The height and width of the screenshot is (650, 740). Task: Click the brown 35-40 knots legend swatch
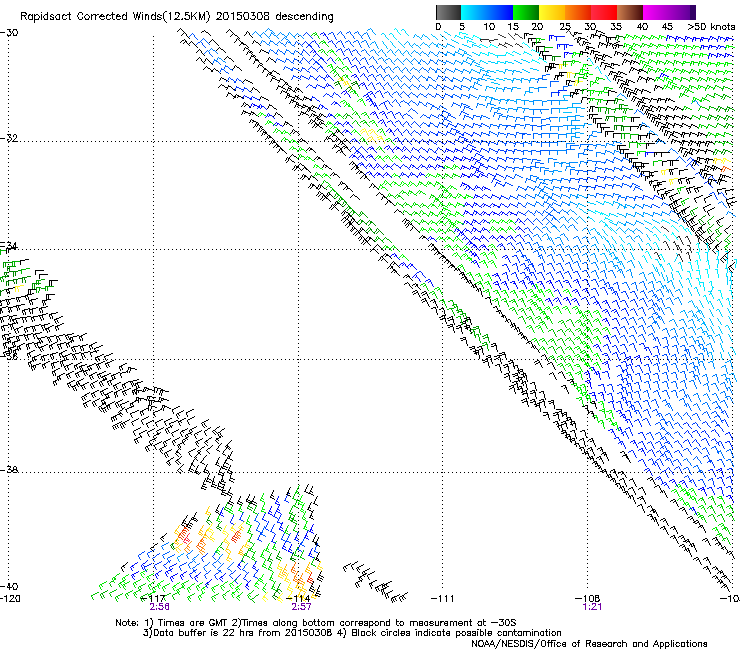[630, 12]
